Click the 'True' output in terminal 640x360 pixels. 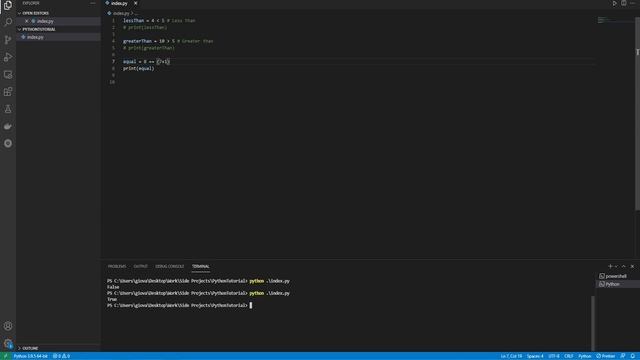coord(112,299)
